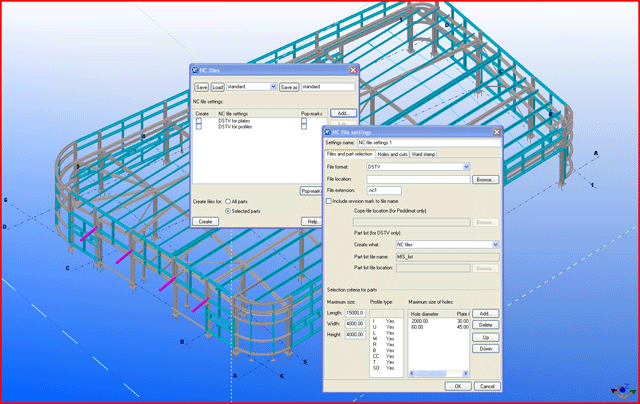Viewport: 640px width, 404px height.
Task: Click the hole list scroll right arrow
Action: point(465,373)
